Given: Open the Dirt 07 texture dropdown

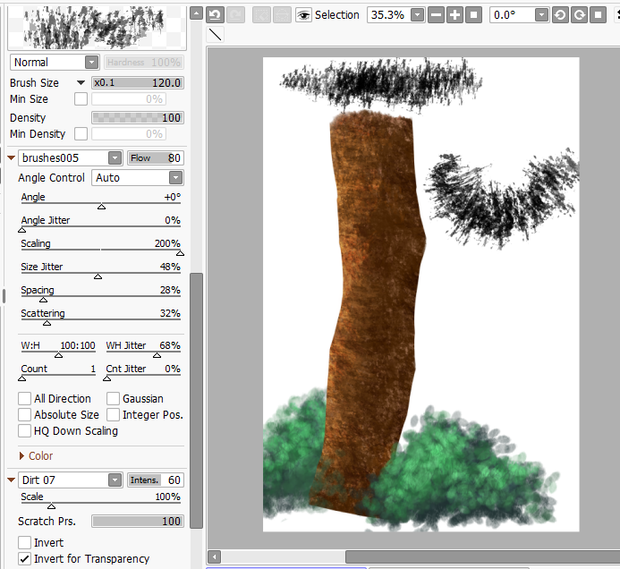Looking at the screenshot, I should [x=70, y=480].
